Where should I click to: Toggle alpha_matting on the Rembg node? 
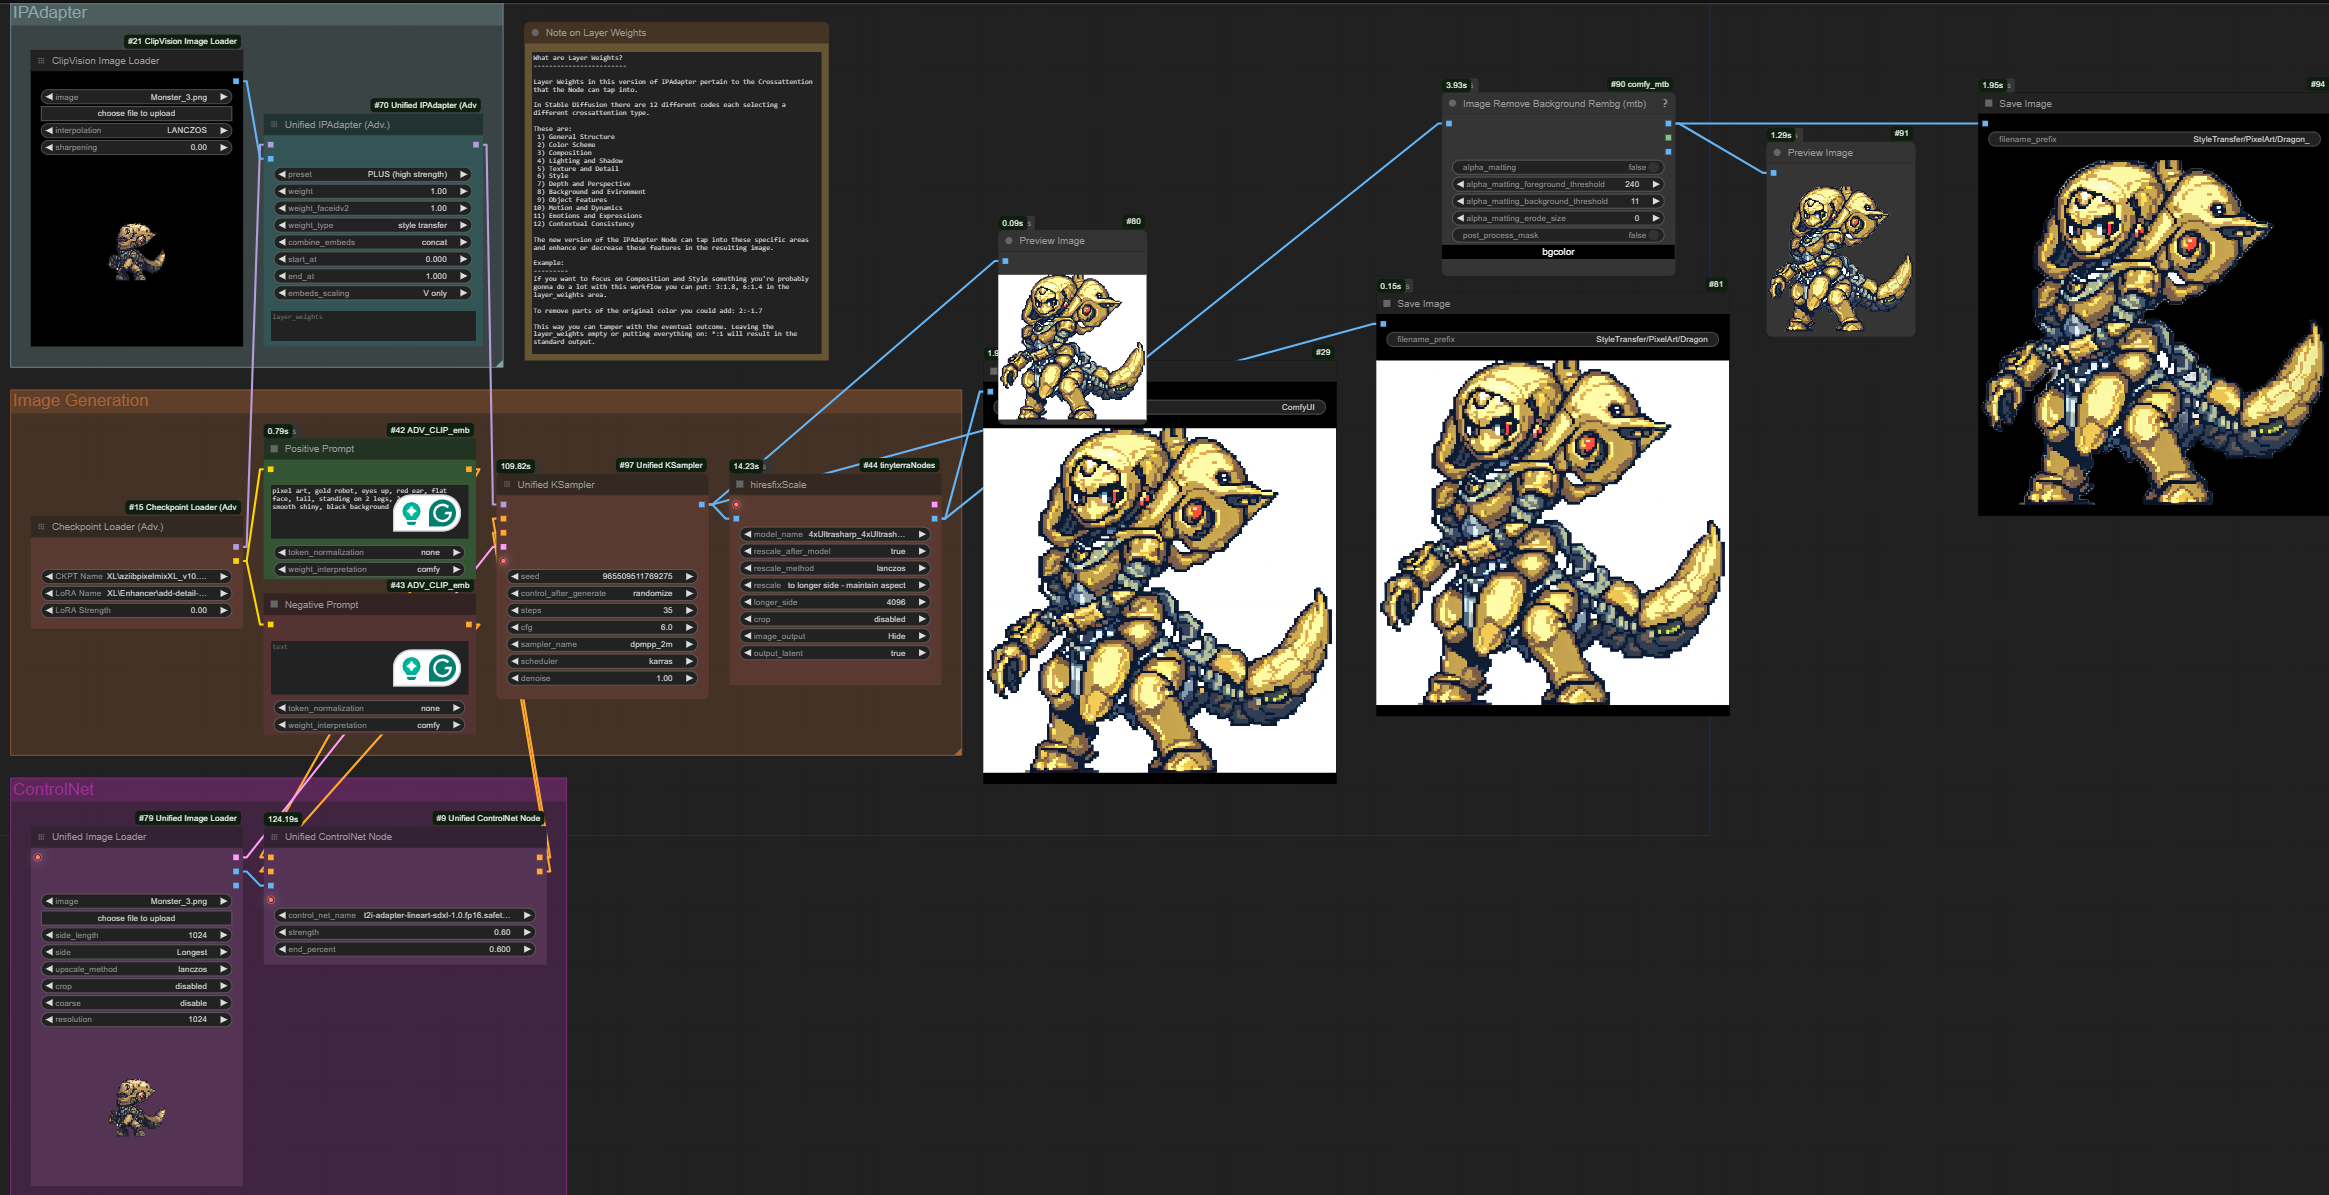(x=1557, y=168)
